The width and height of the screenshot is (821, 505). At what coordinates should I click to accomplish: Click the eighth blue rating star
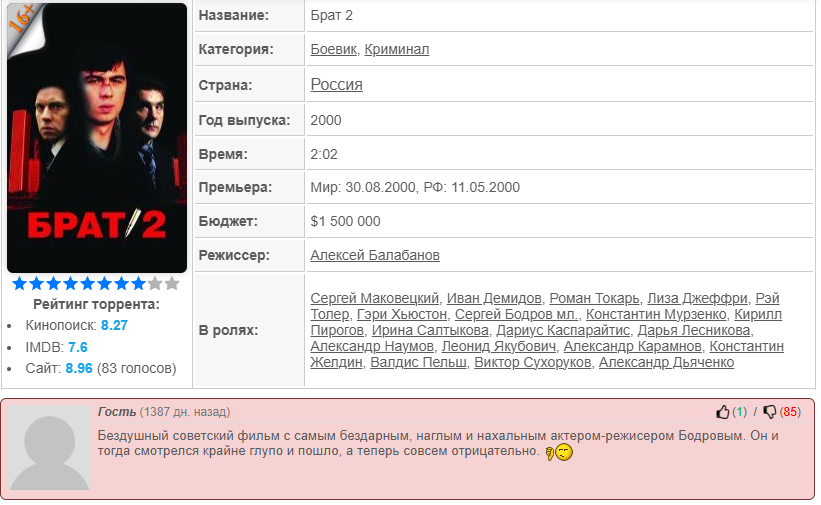tap(138, 284)
